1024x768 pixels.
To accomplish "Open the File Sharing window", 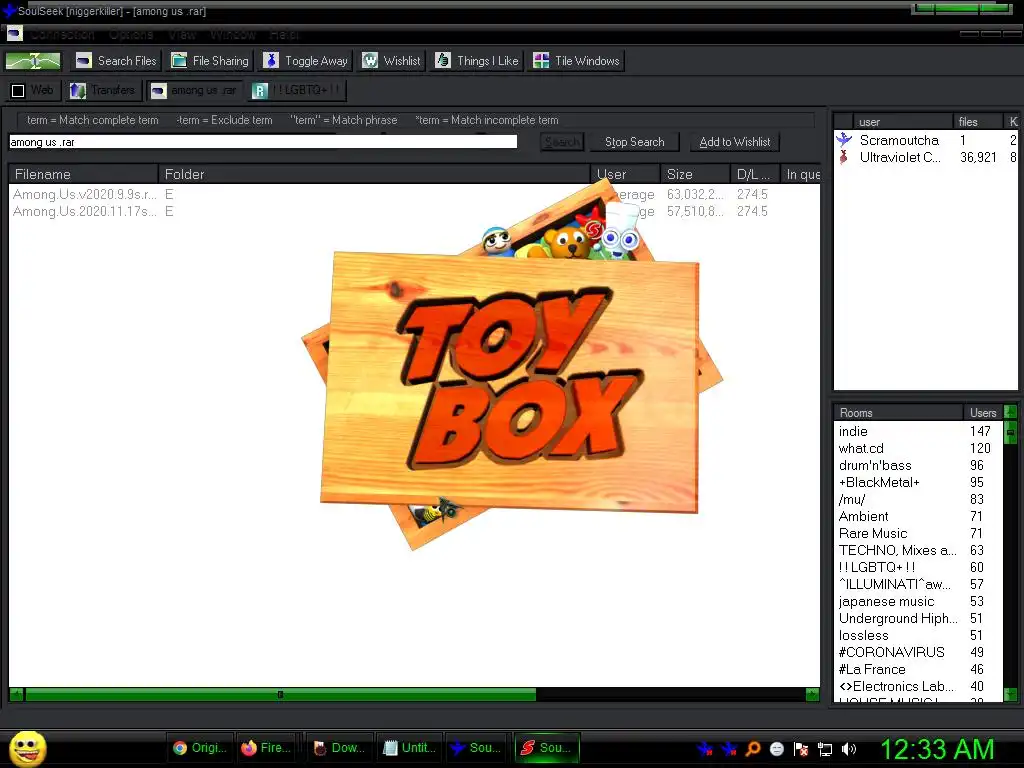I will [x=210, y=61].
